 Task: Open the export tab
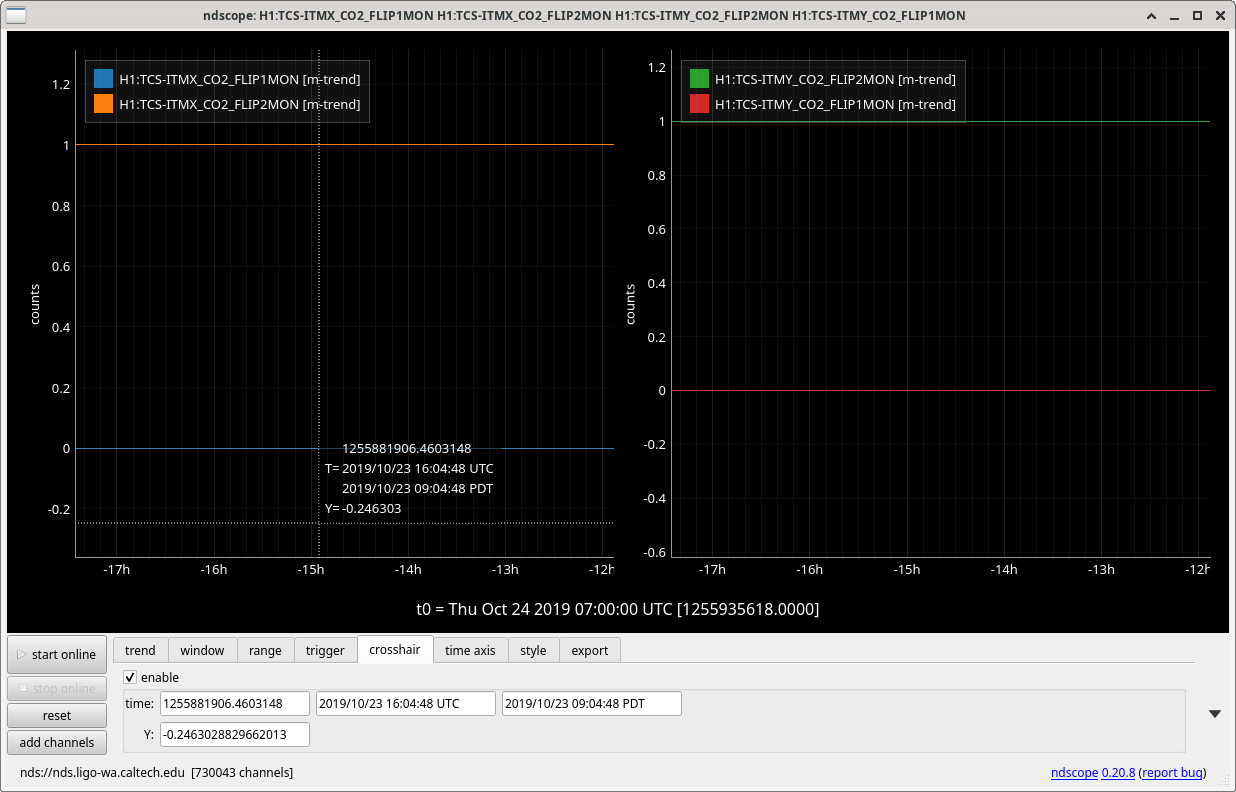click(x=590, y=650)
